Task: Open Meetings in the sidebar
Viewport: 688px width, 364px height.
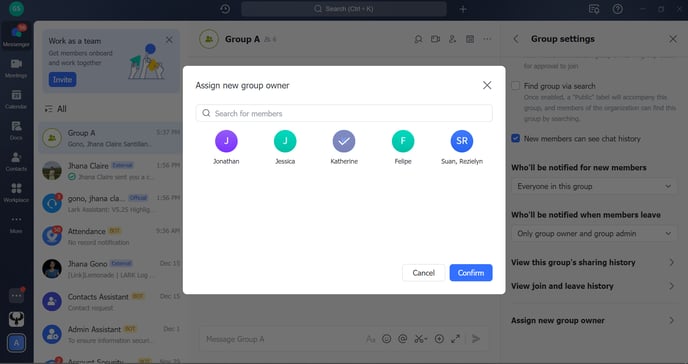Action: click(16, 68)
